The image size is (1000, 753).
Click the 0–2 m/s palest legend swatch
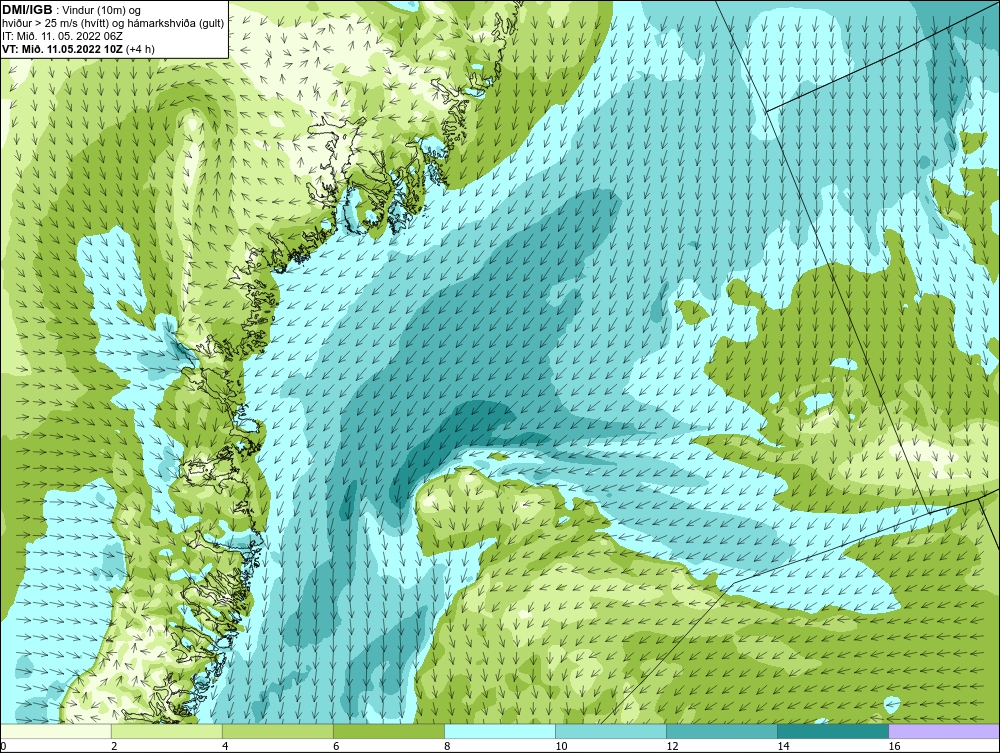tap(55, 731)
